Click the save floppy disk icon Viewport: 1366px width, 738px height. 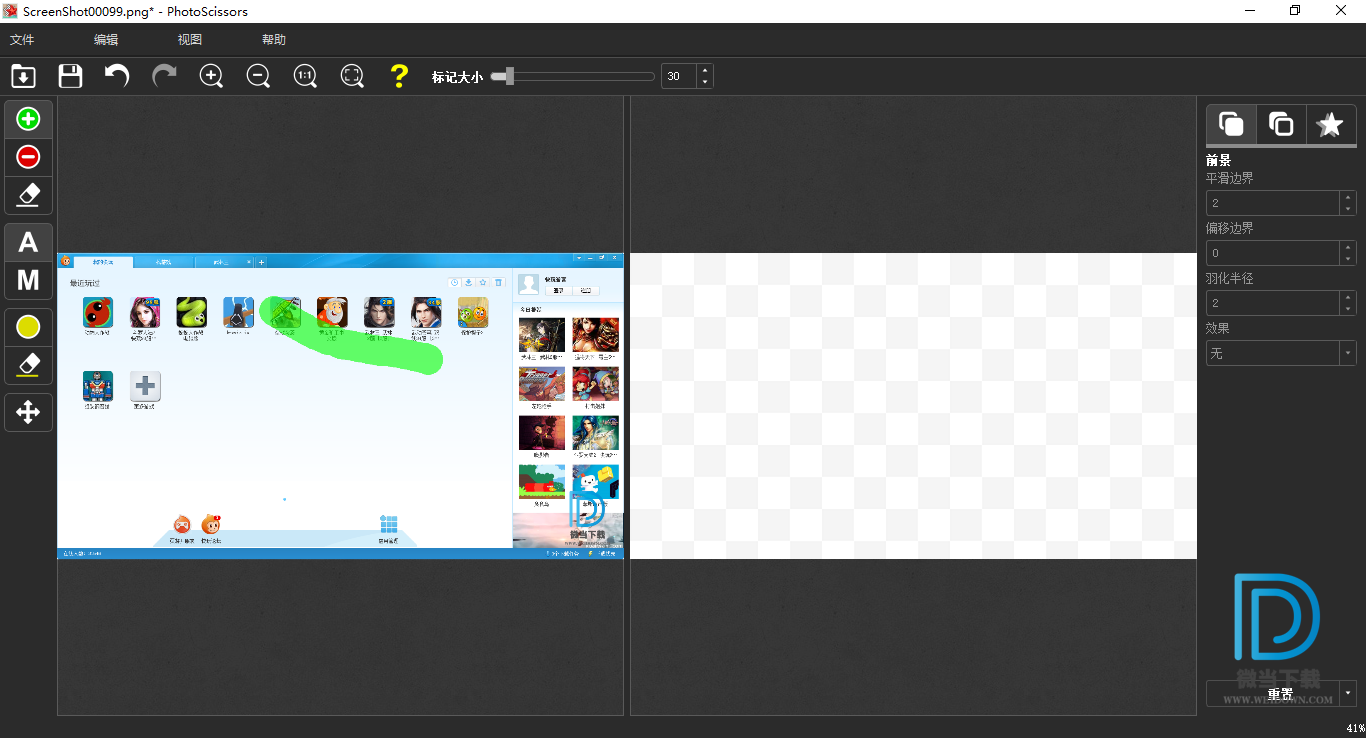click(70, 76)
